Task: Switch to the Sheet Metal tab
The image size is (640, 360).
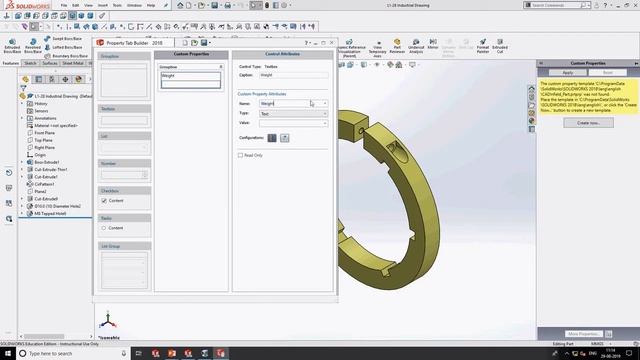Action: tap(73, 63)
